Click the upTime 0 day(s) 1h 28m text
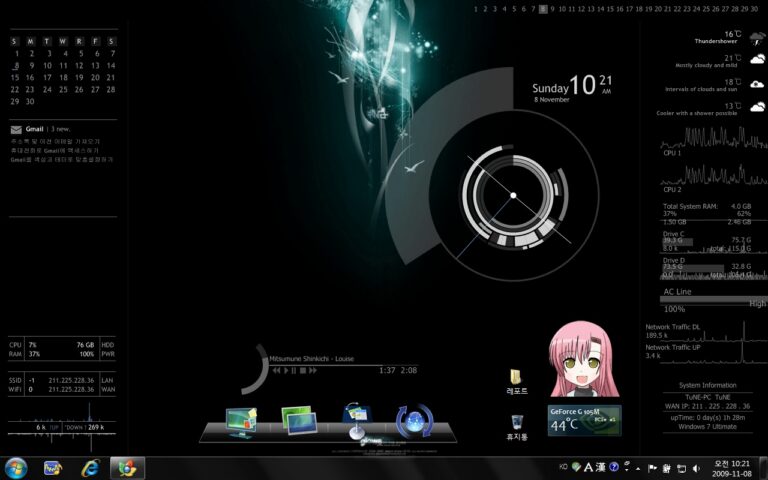 pyautogui.click(x=707, y=418)
